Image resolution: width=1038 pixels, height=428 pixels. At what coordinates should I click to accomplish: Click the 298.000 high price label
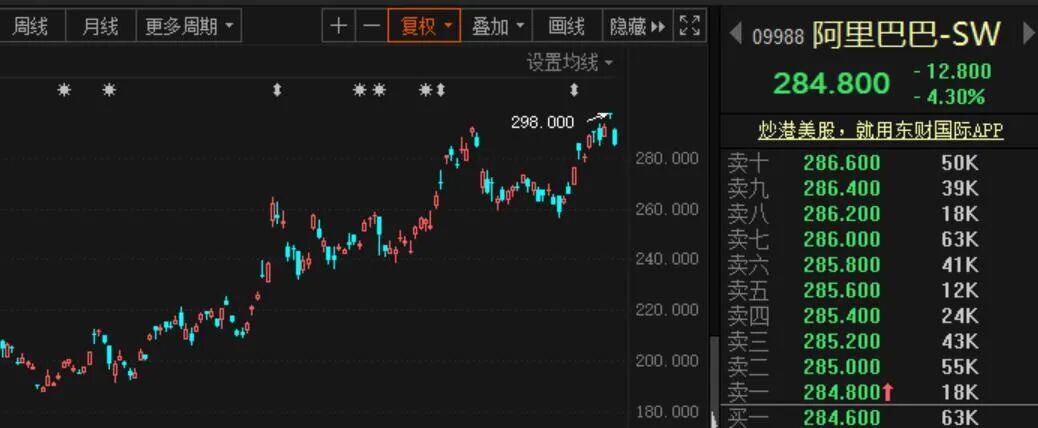click(542, 122)
